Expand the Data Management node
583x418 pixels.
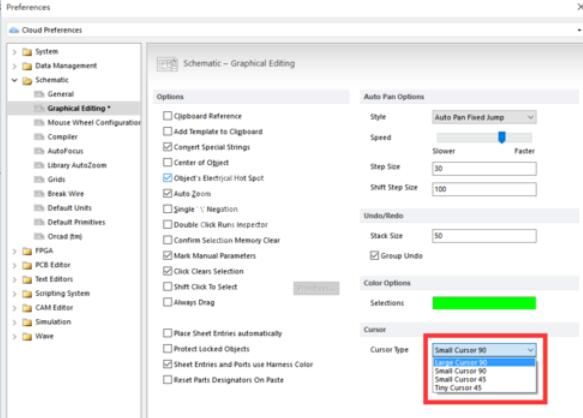click(15, 66)
